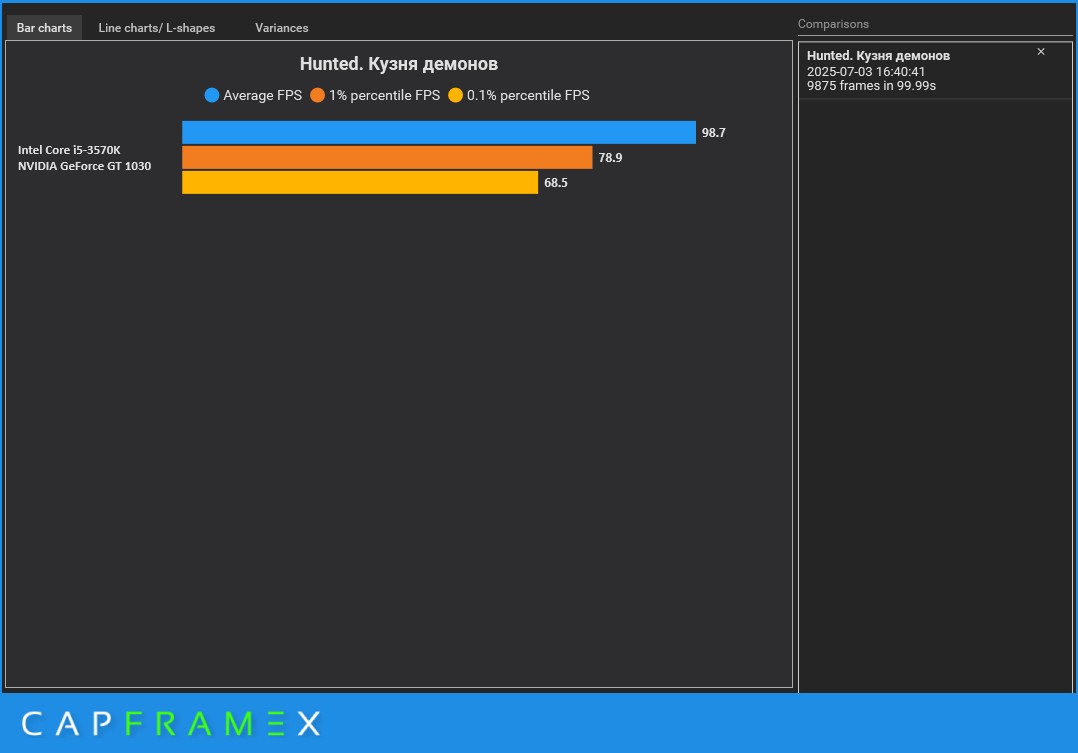Toggle the Average FPS legend dot
Viewport: 1078px width, 753px height.
pyautogui.click(x=212, y=95)
